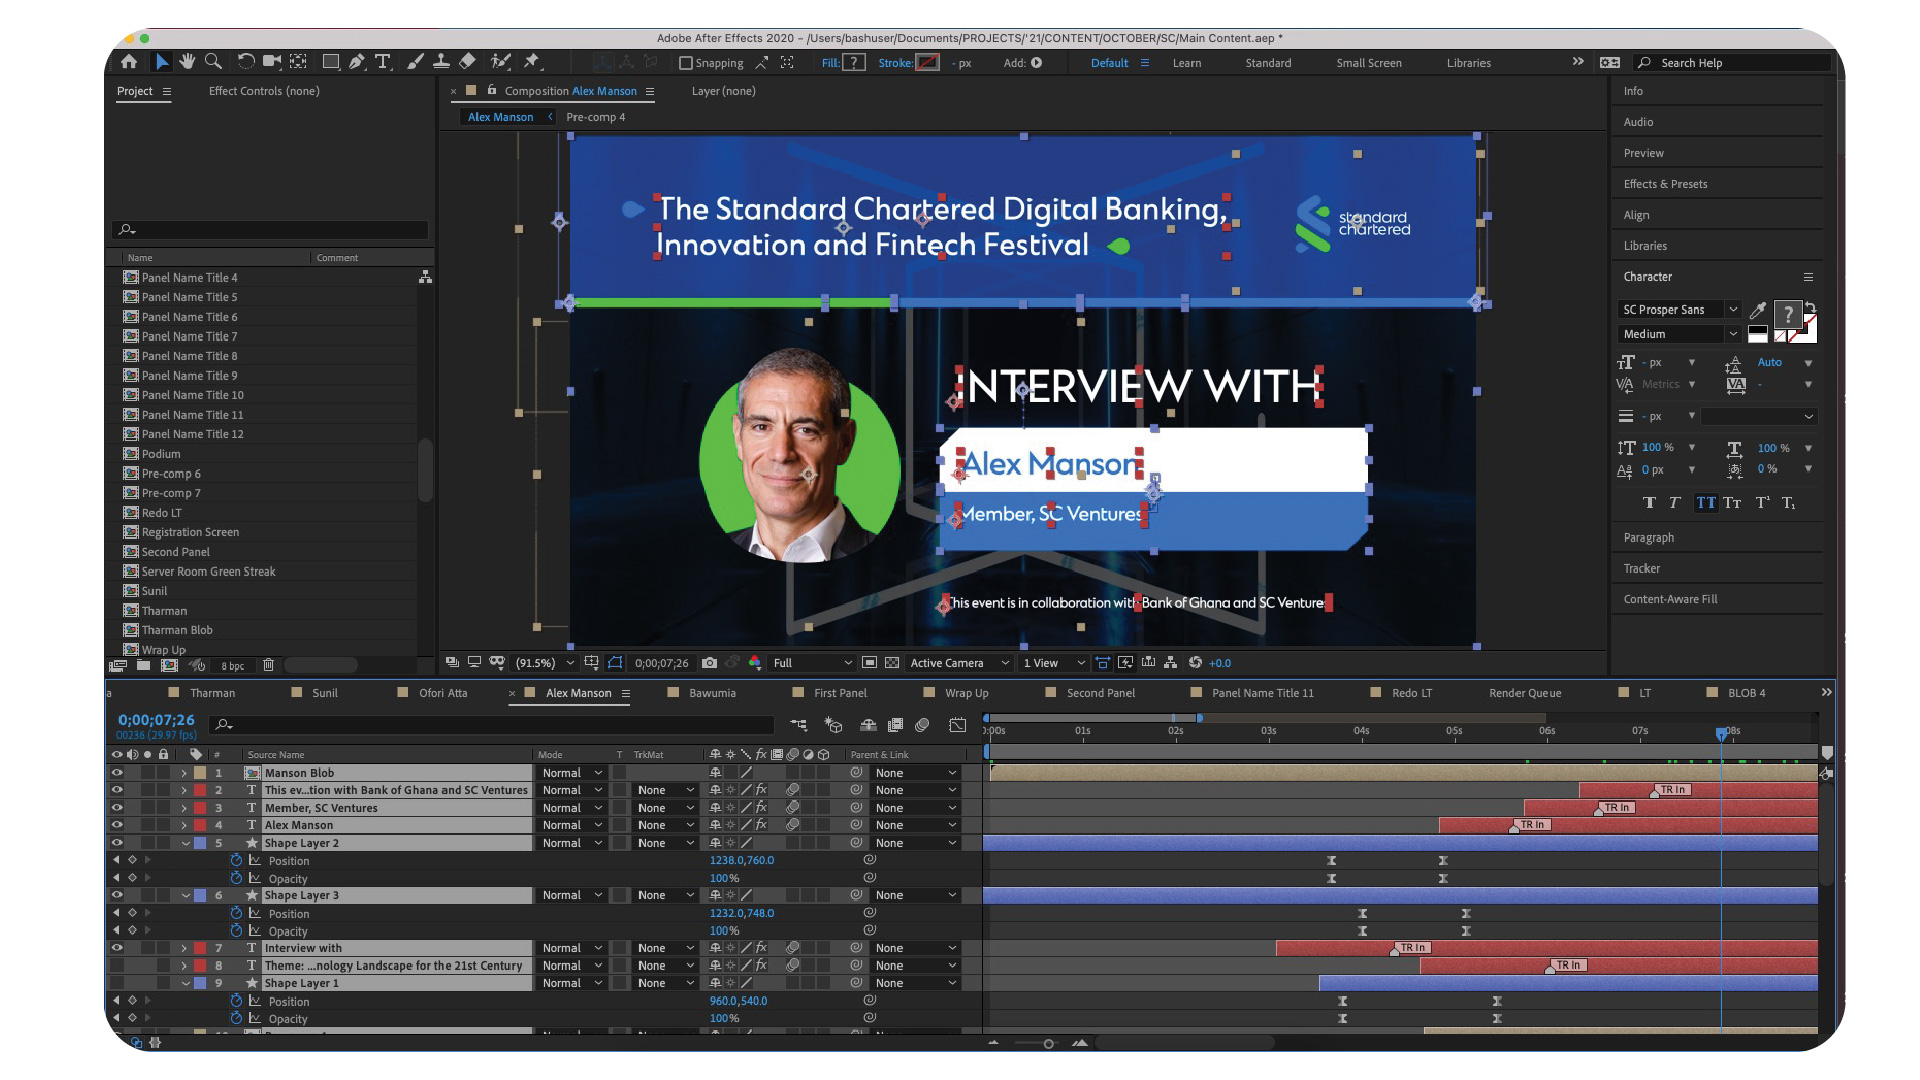1920x1080 pixels.
Task: Collapse the Shape Layer 3 properties
Action: 185,895
